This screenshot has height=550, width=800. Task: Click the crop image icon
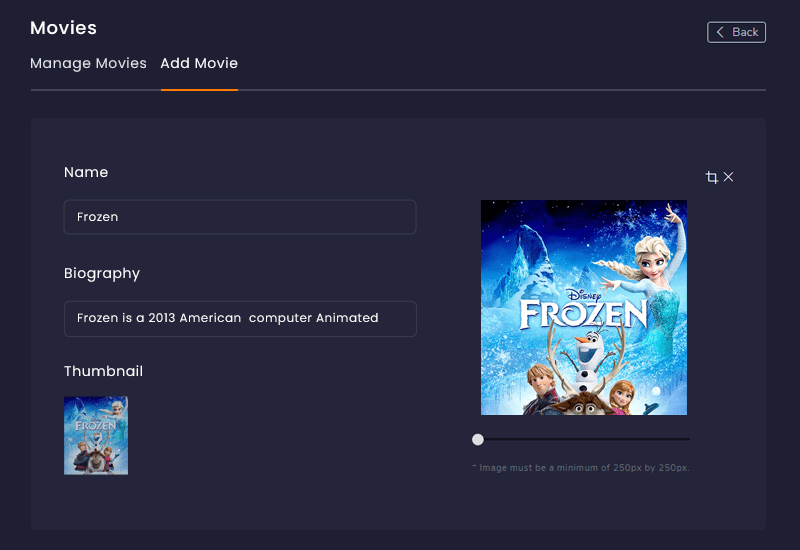pos(712,177)
